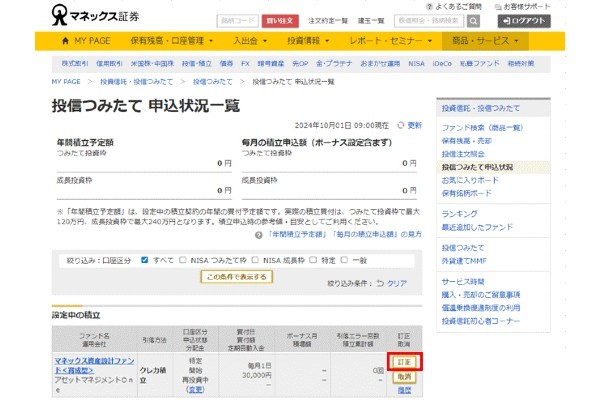This screenshot has width=600, height=400.
Task: Open ランキング sidebar link
Action: [x=460, y=214]
